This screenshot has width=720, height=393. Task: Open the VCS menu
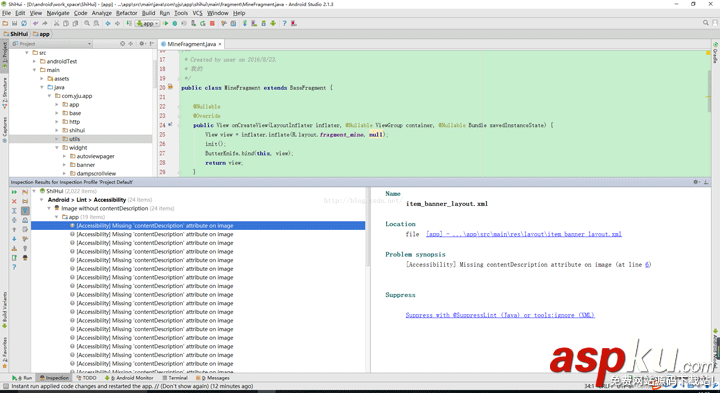pos(197,13)
